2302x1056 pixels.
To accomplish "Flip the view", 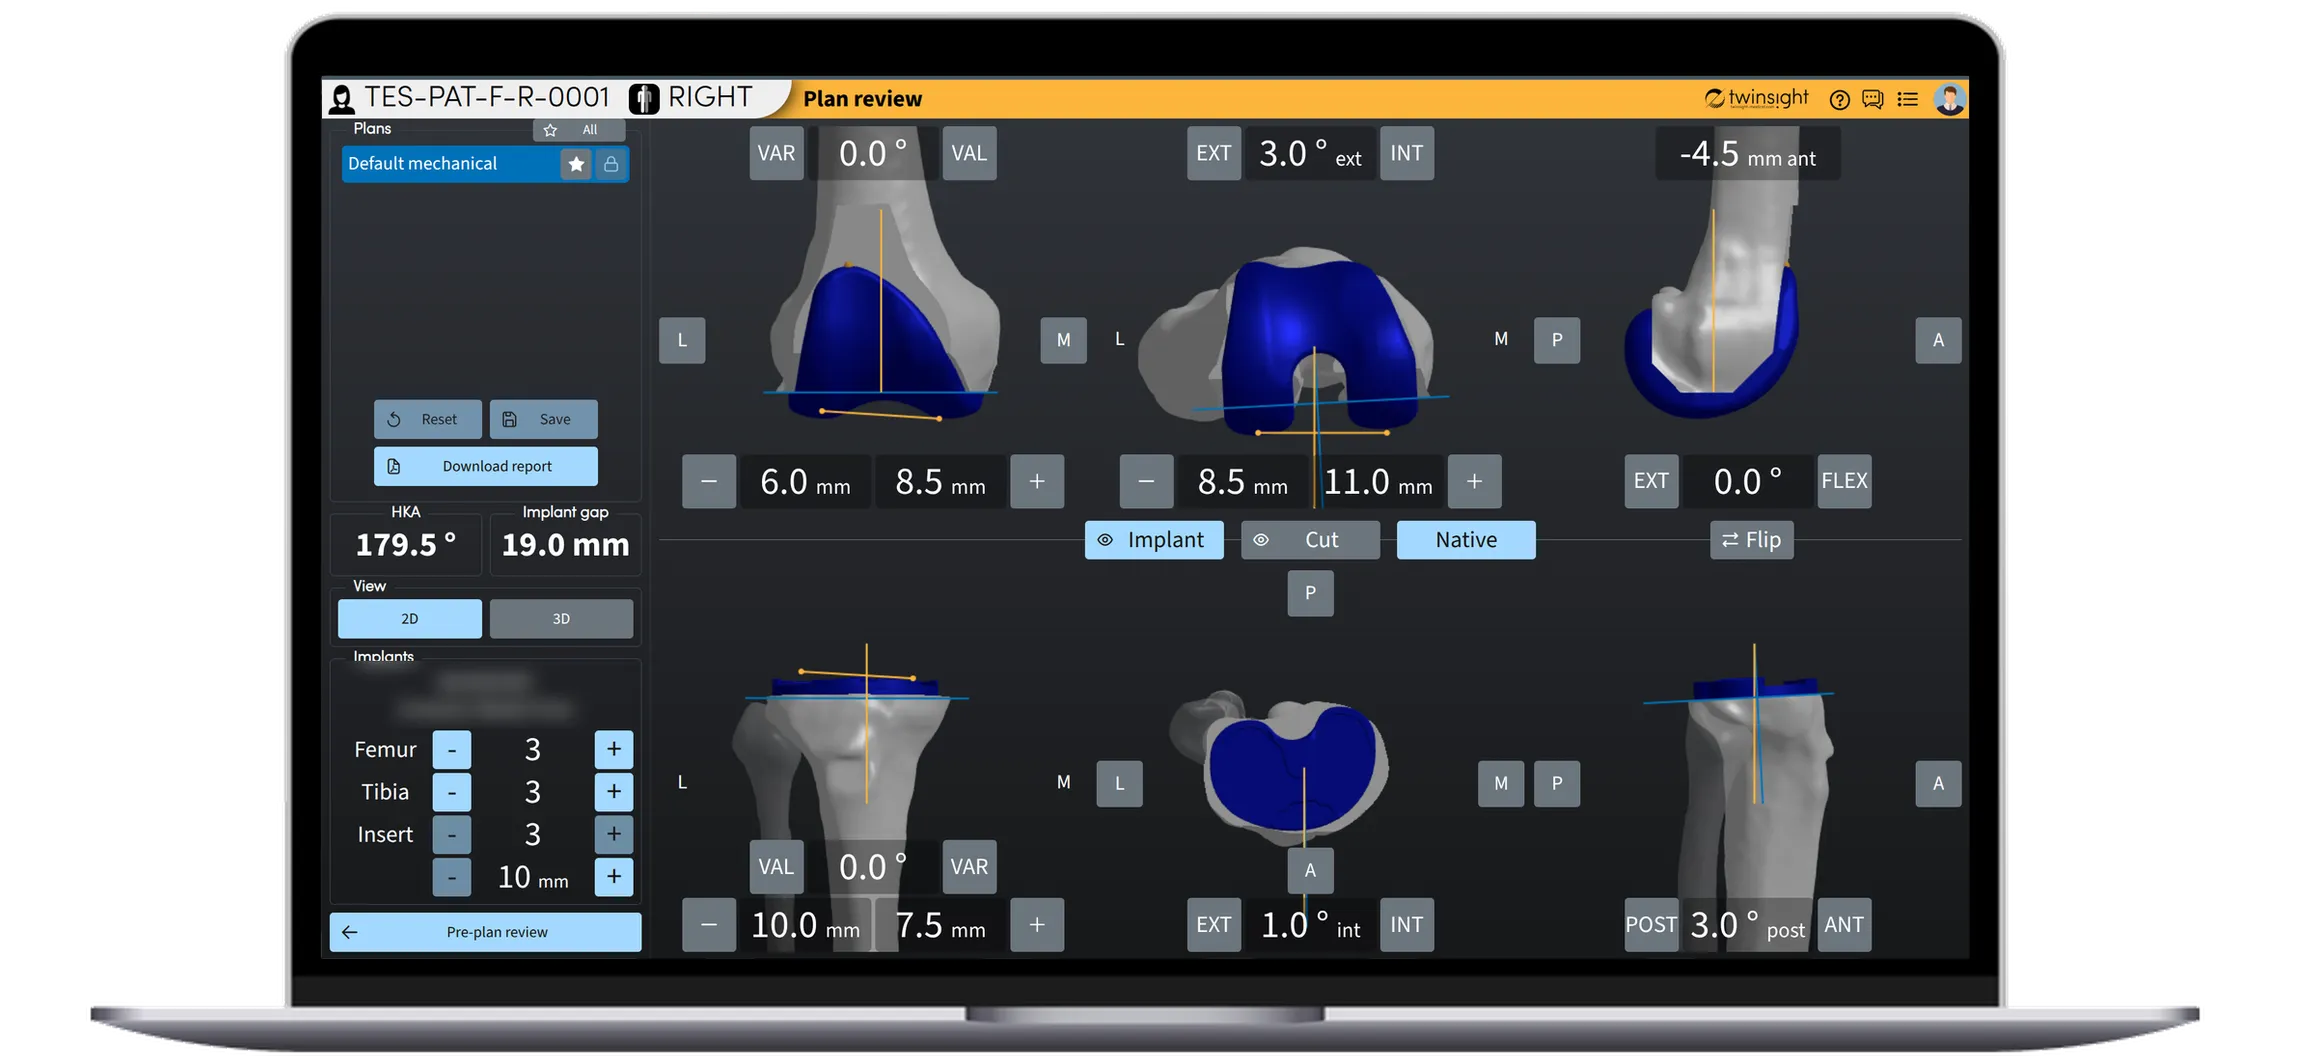I will click(x=1752, y=540).
